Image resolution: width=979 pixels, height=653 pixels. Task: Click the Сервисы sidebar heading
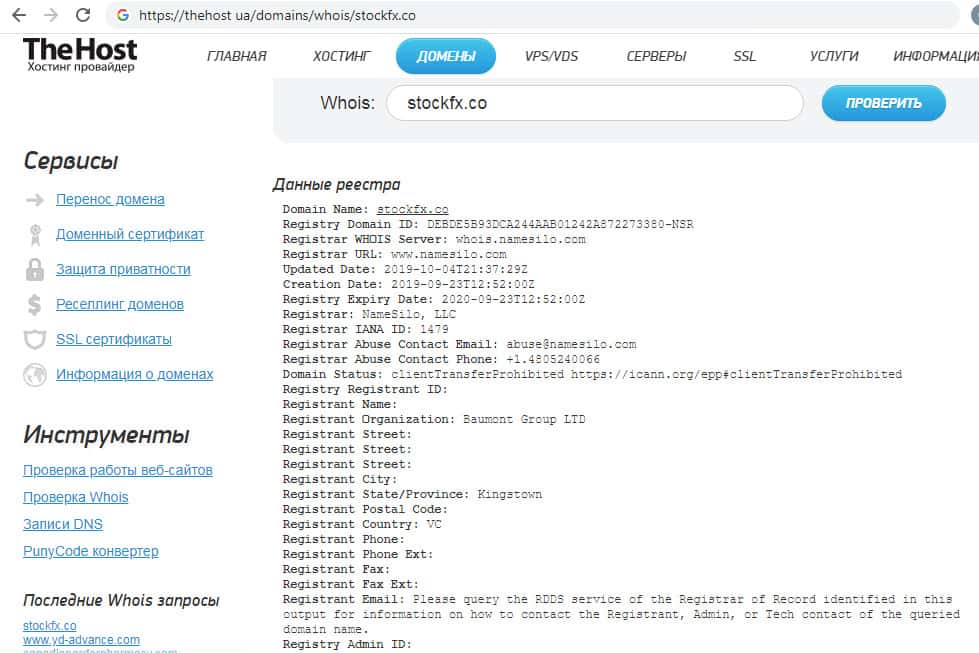point(71,161)
